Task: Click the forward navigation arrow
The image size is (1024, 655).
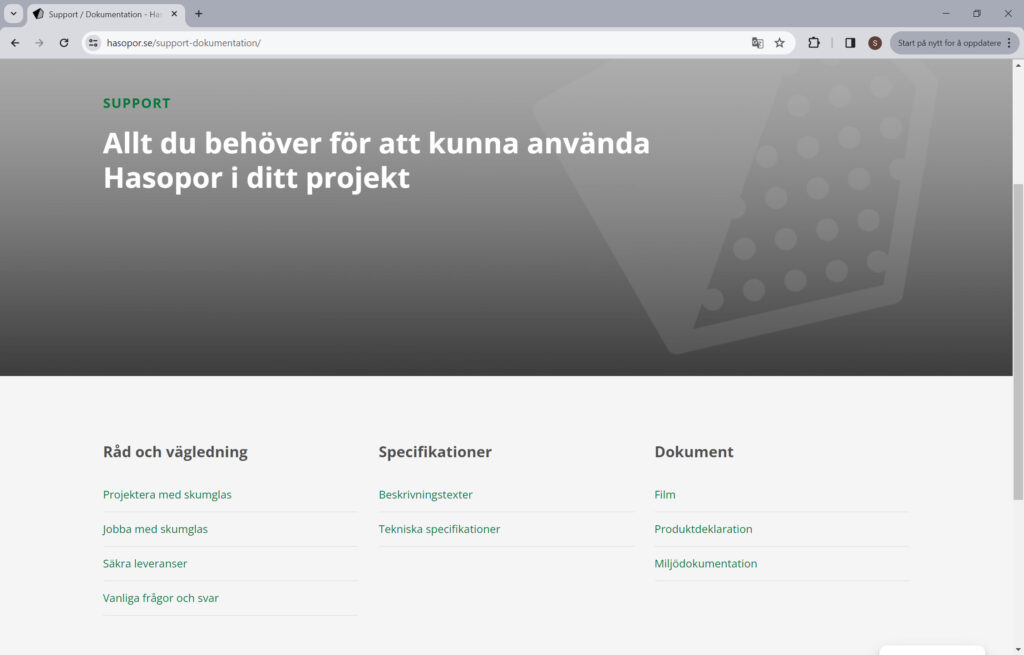Action: pyautogui.click(x=39, y=43)
